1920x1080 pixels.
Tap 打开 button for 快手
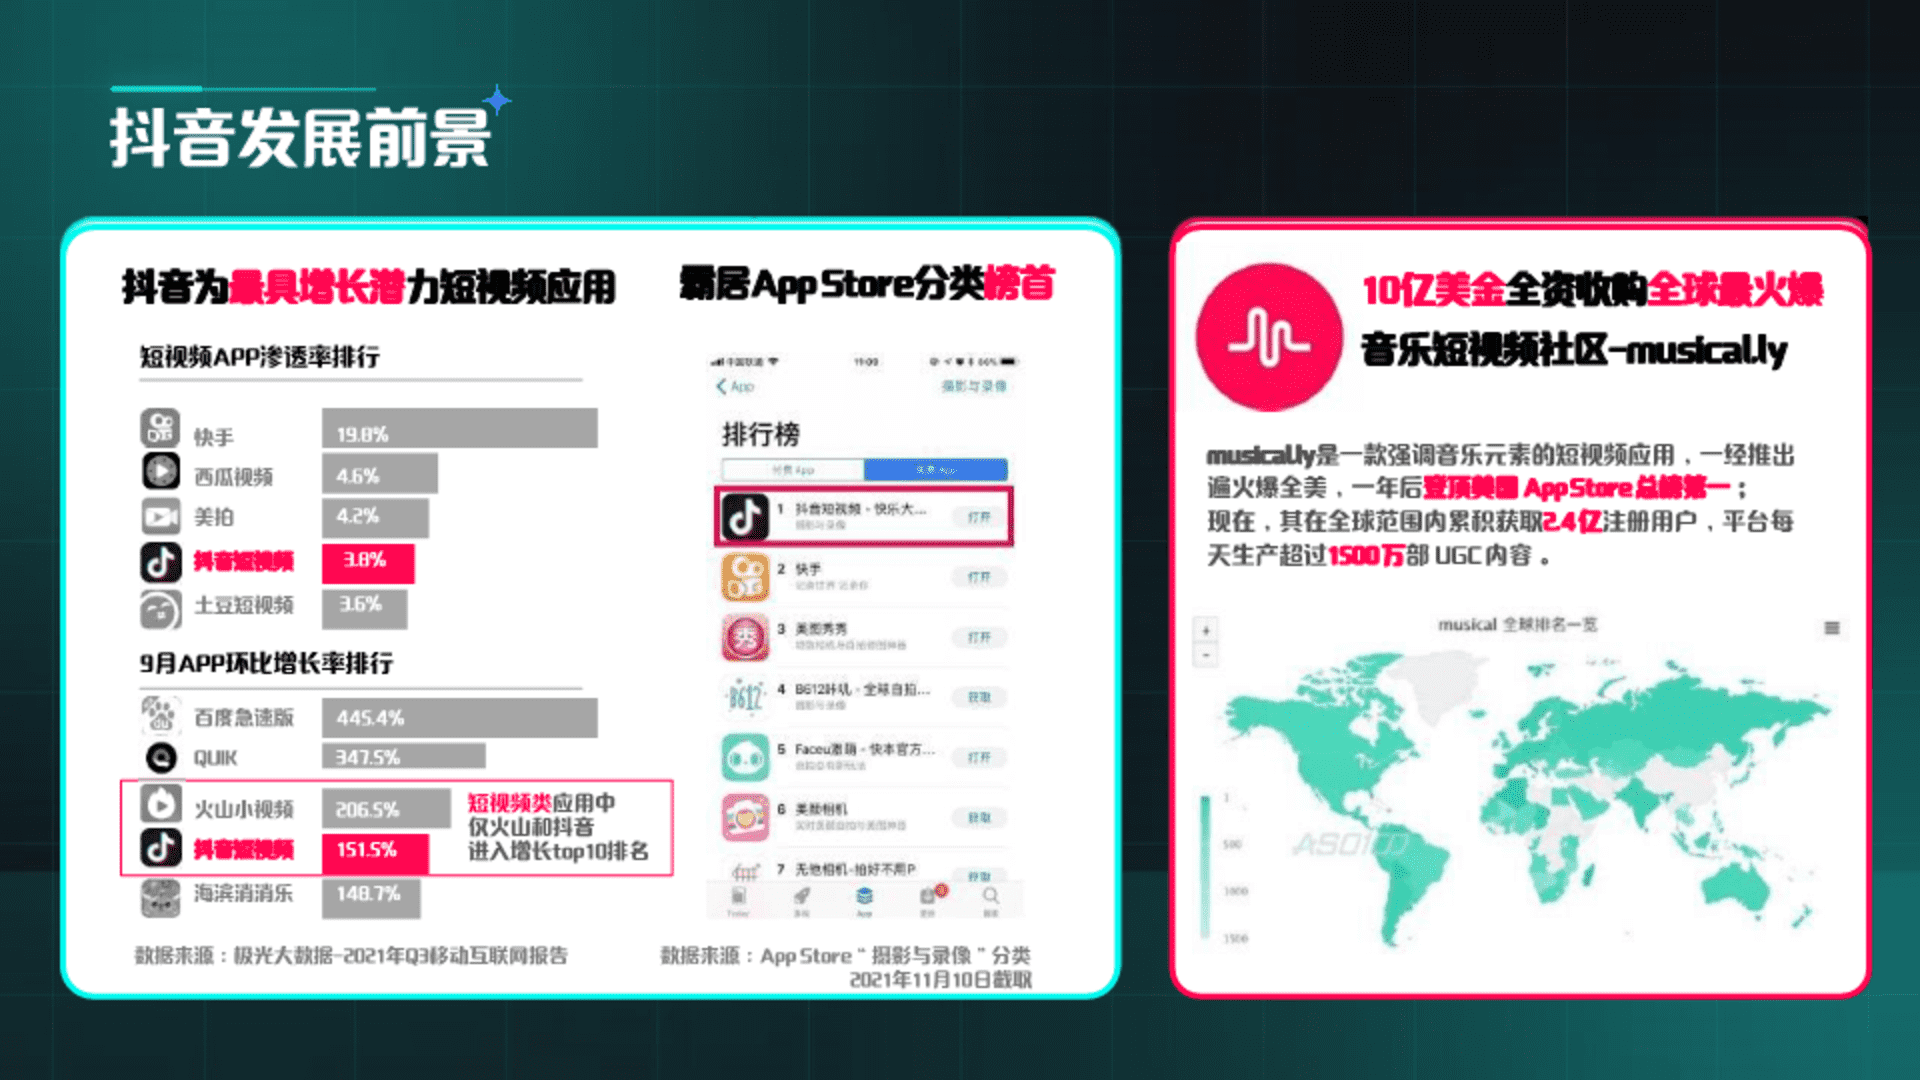[x=979, y=577]
